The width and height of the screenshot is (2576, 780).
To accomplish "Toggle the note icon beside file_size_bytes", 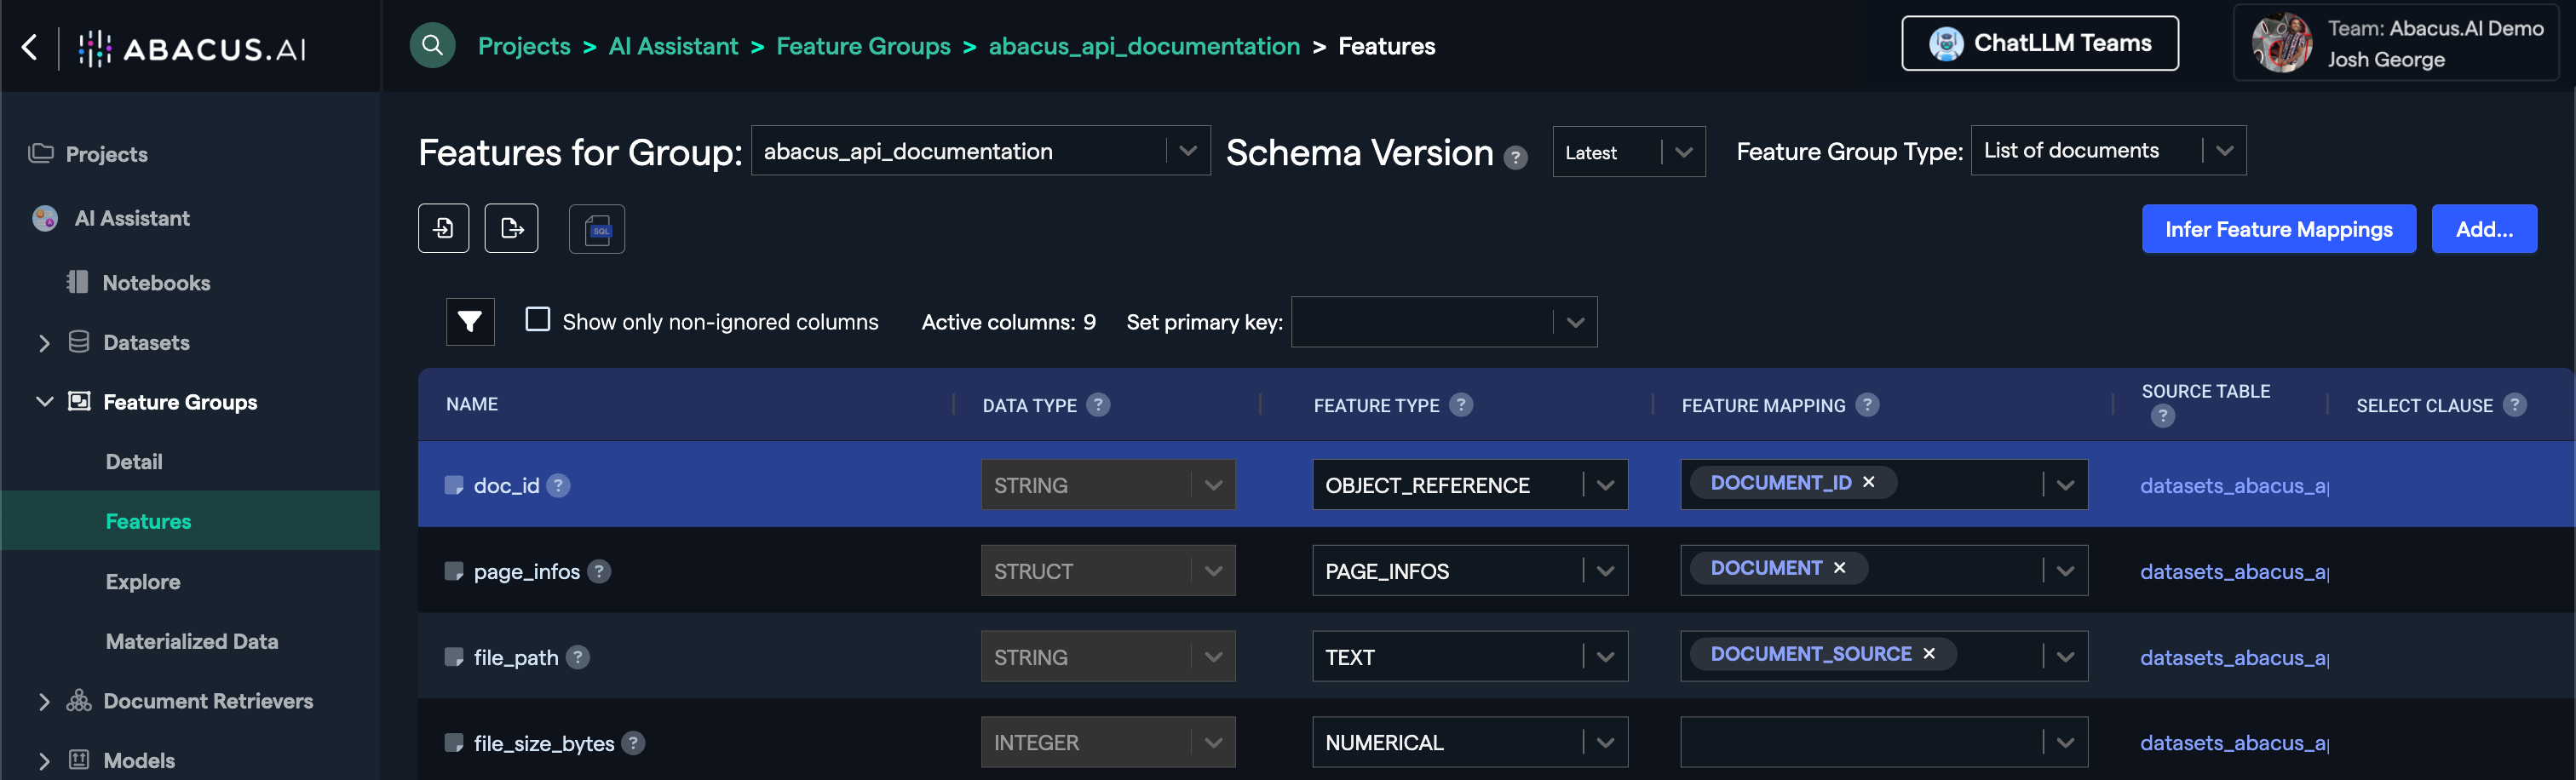I will (x=454, y=743).
